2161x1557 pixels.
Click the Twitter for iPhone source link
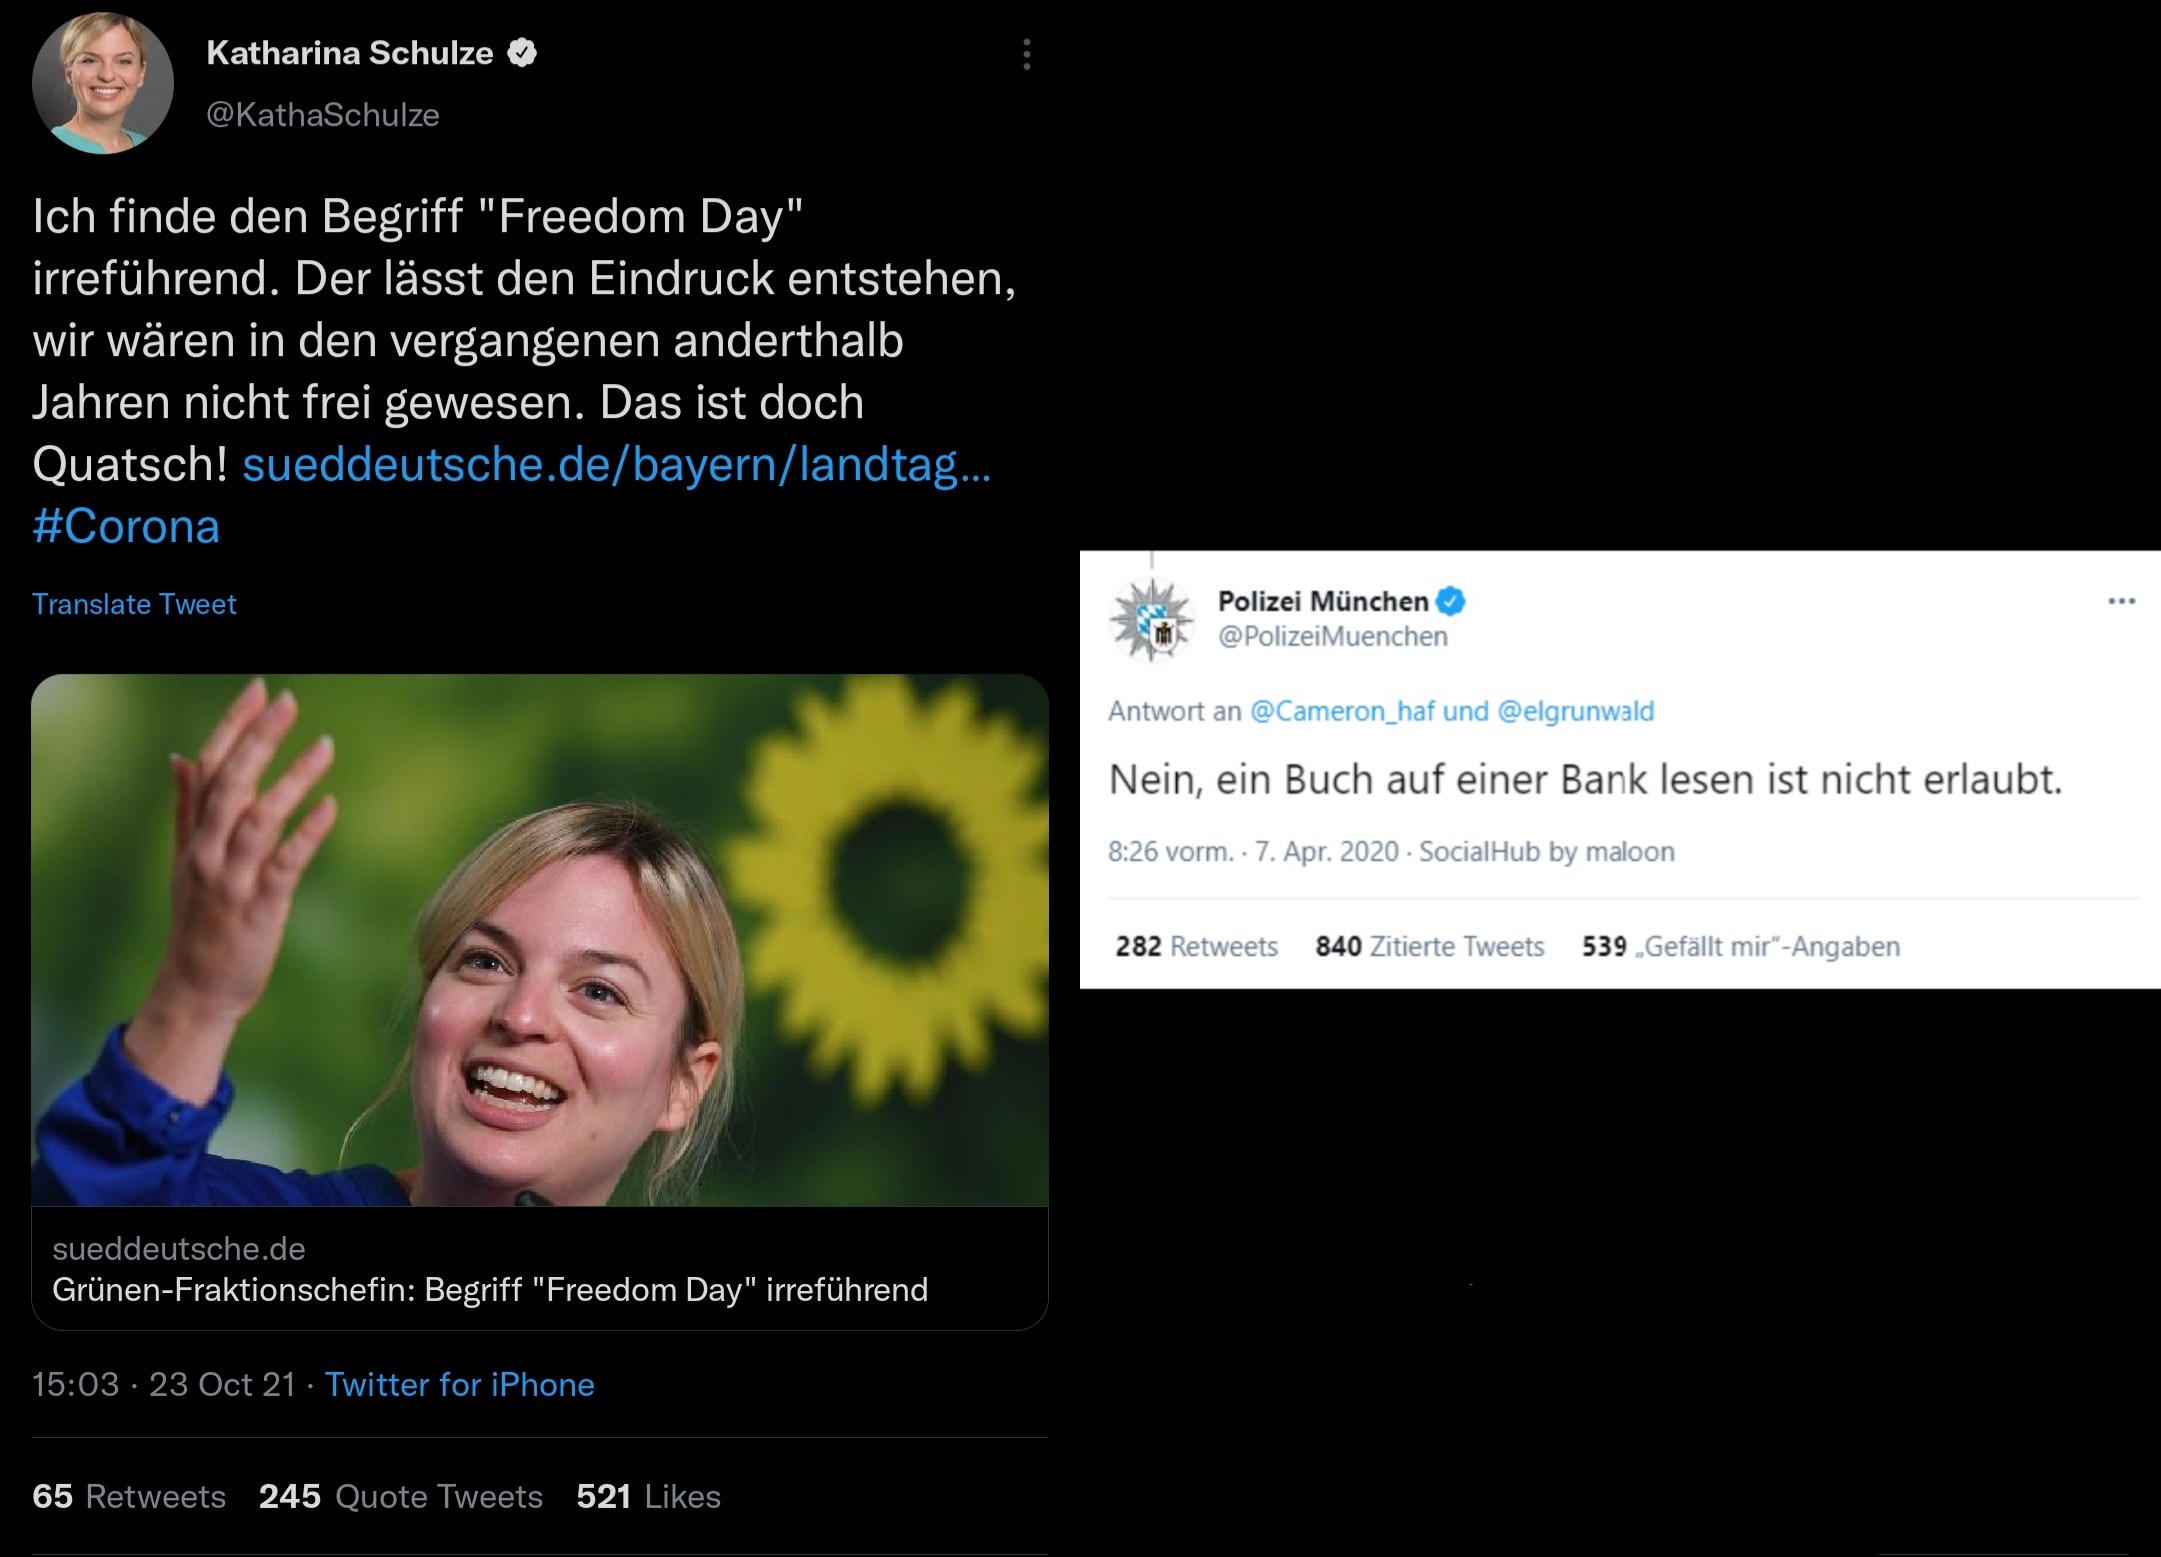(x=460, y=1384)
